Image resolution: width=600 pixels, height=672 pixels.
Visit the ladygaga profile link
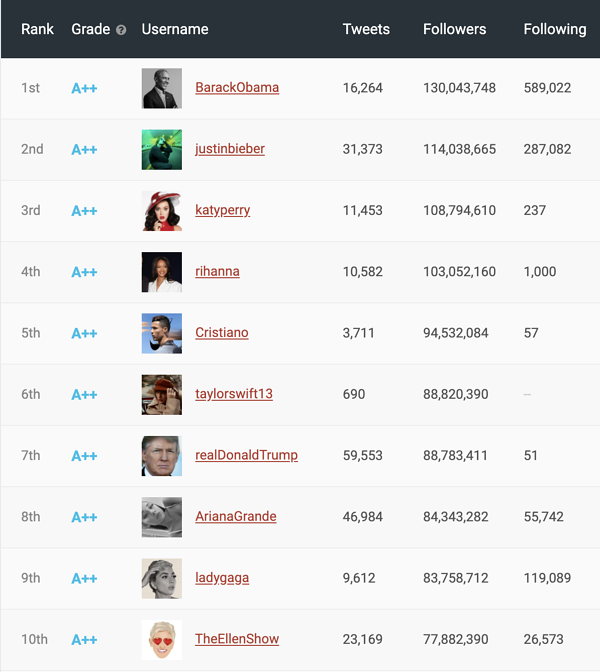222,578
